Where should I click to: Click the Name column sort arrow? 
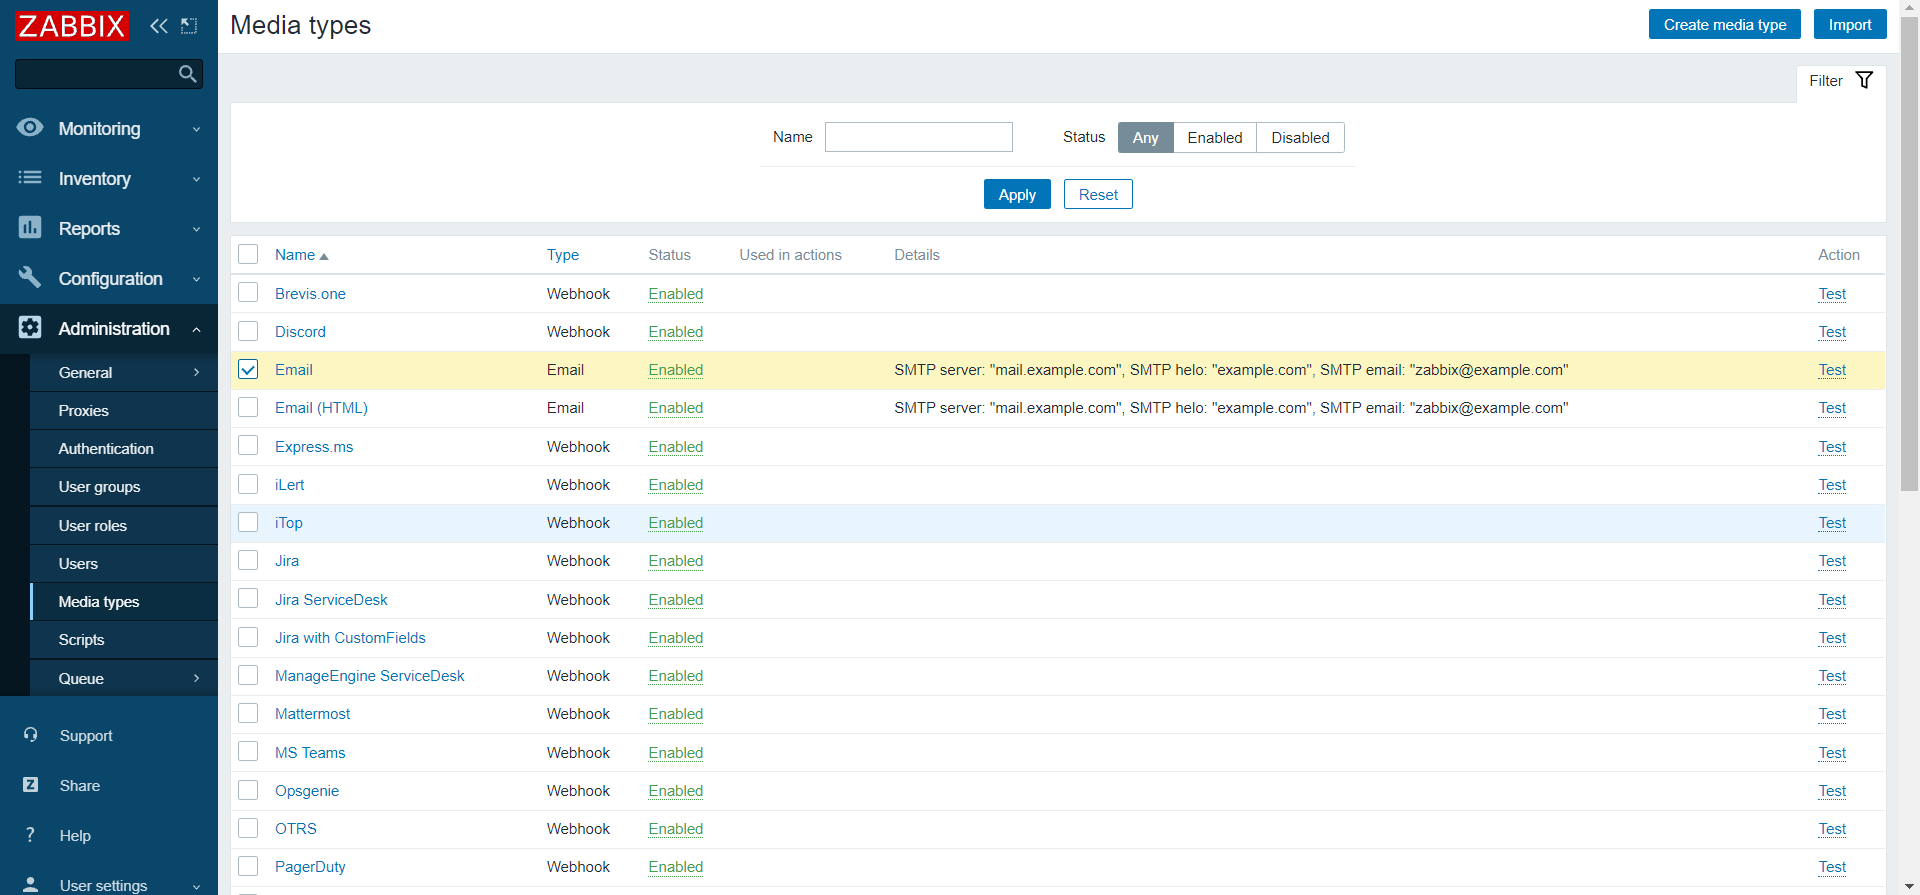(323, 256)
